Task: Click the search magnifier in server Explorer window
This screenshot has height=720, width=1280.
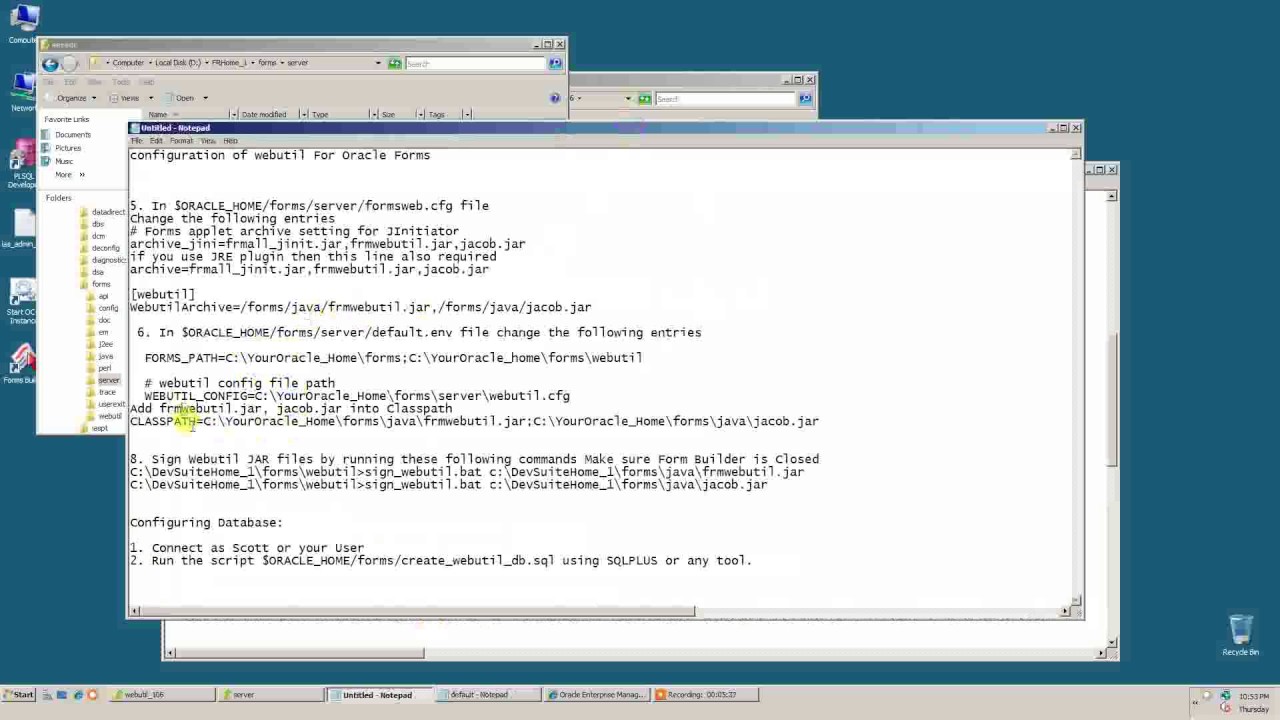Action: coord(555,63)
